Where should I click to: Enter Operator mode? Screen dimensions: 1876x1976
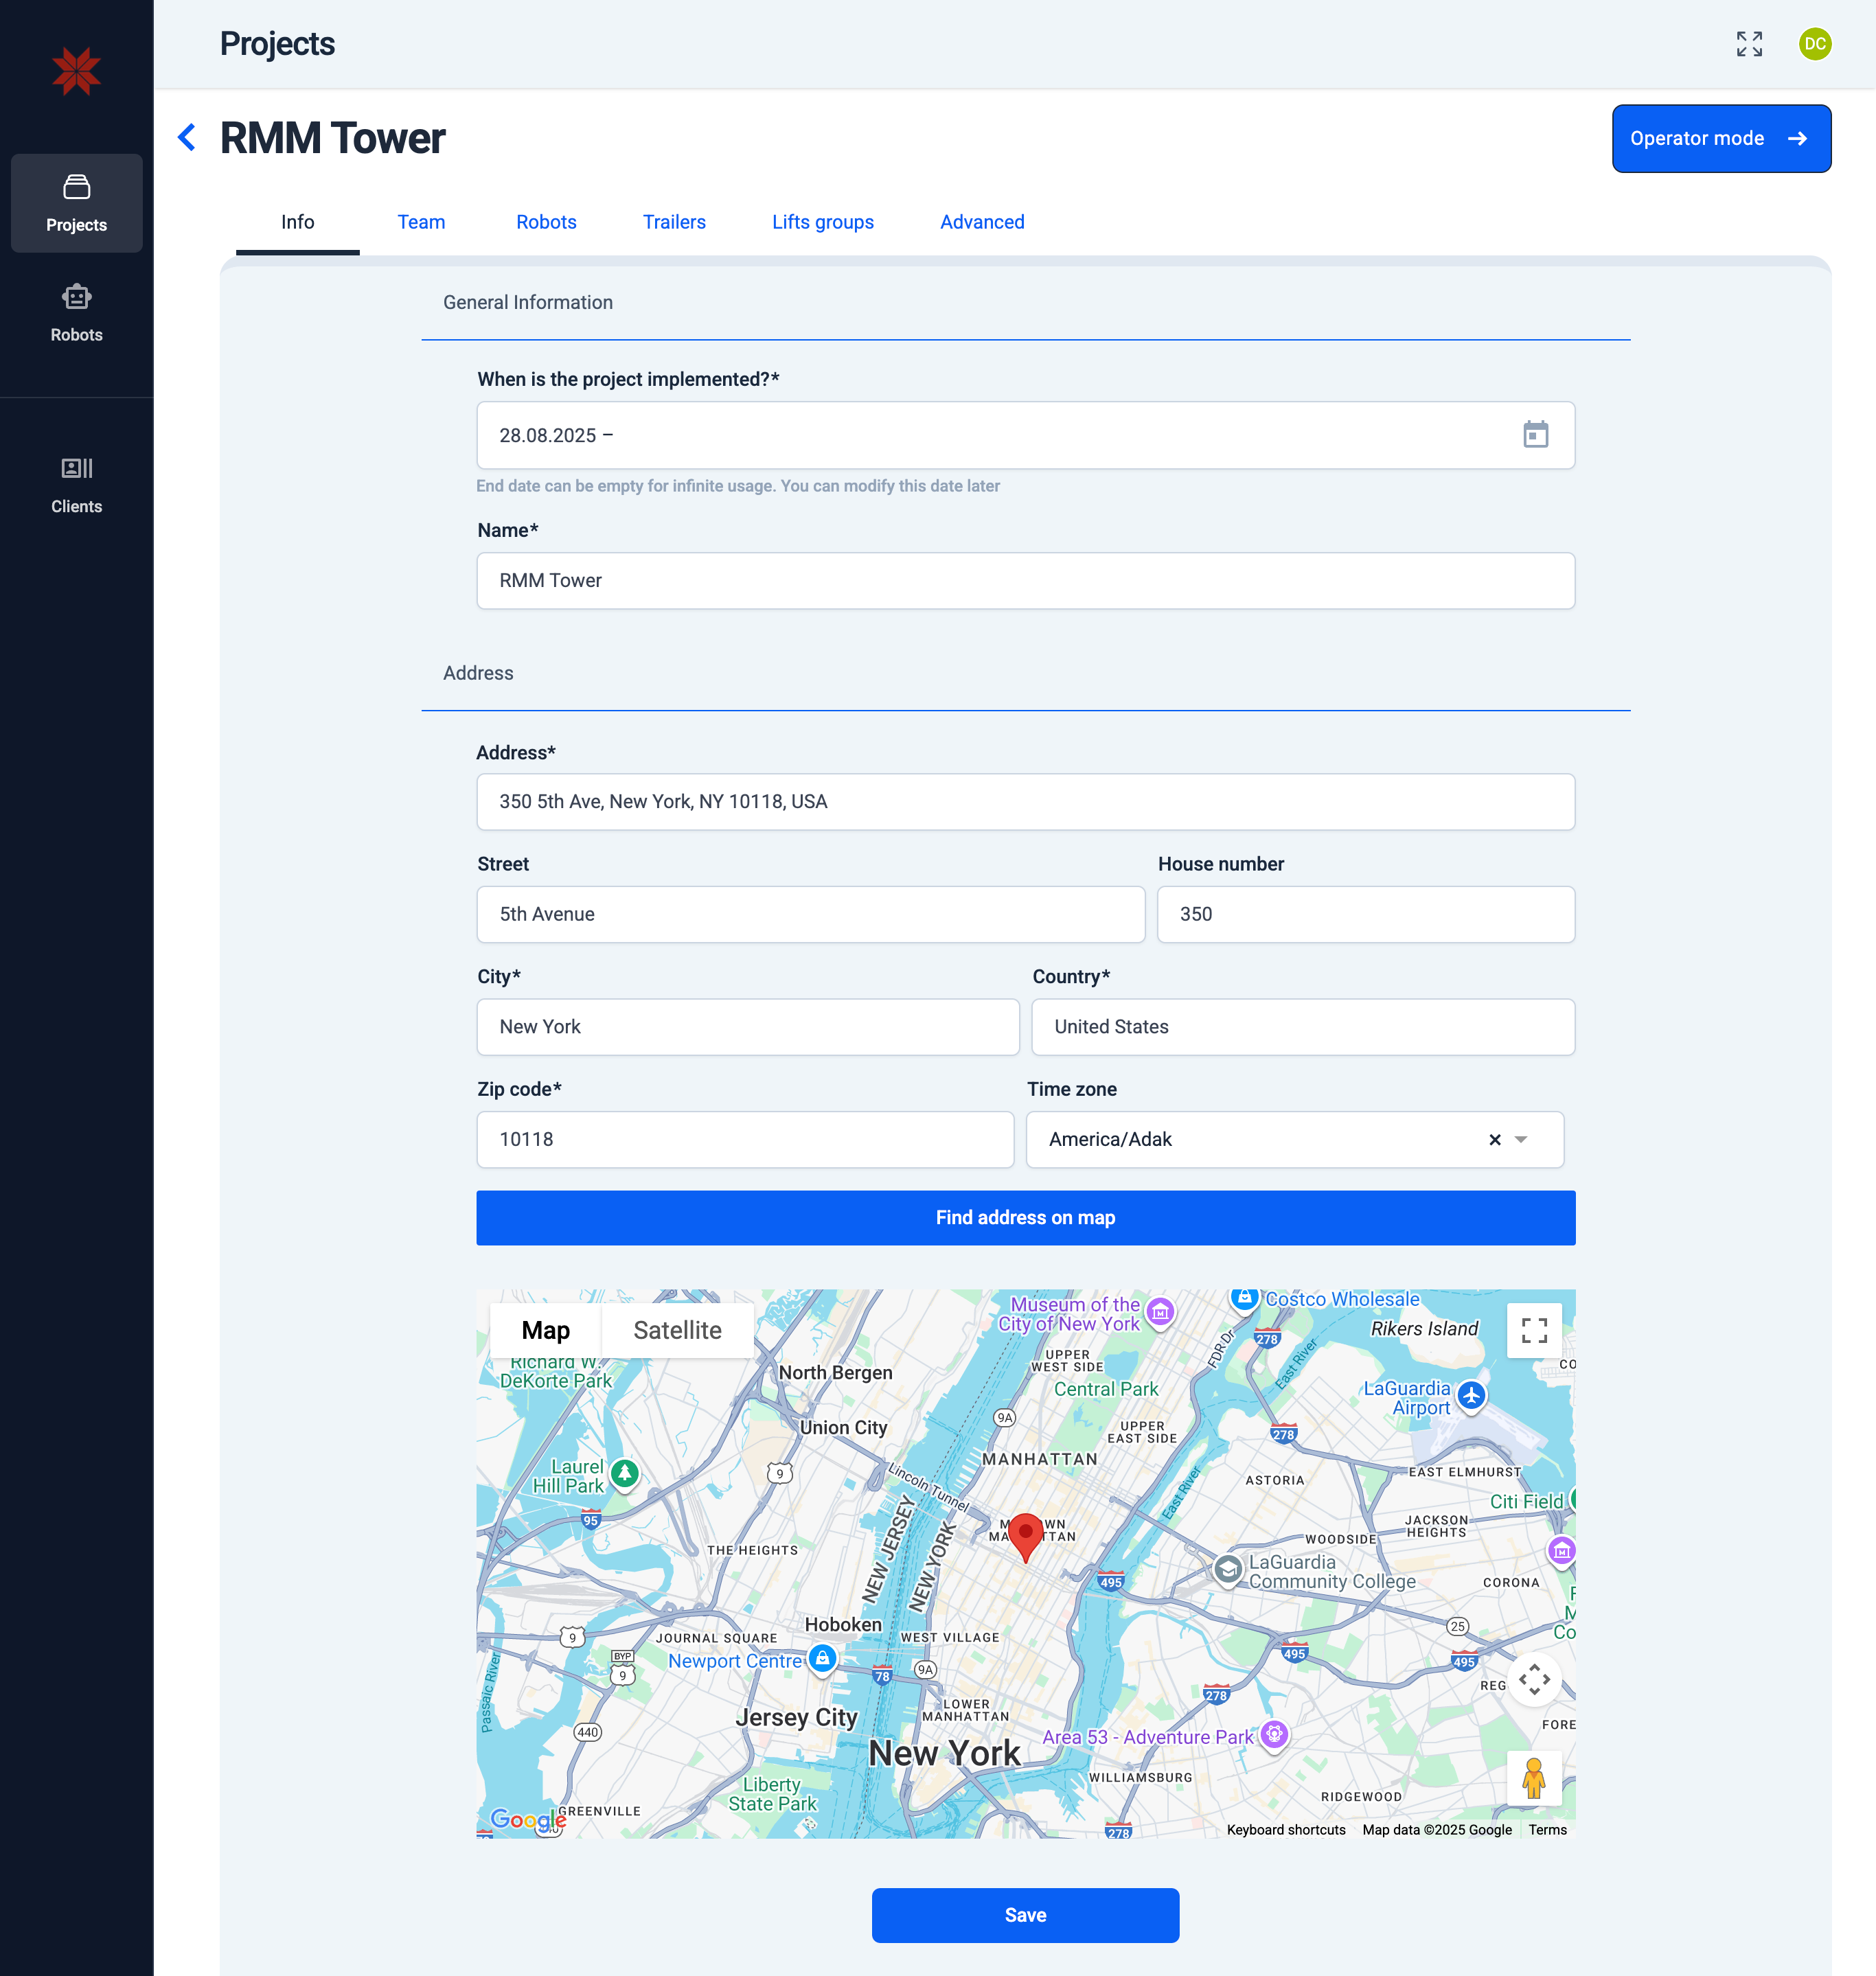[x=1720, y=138]
